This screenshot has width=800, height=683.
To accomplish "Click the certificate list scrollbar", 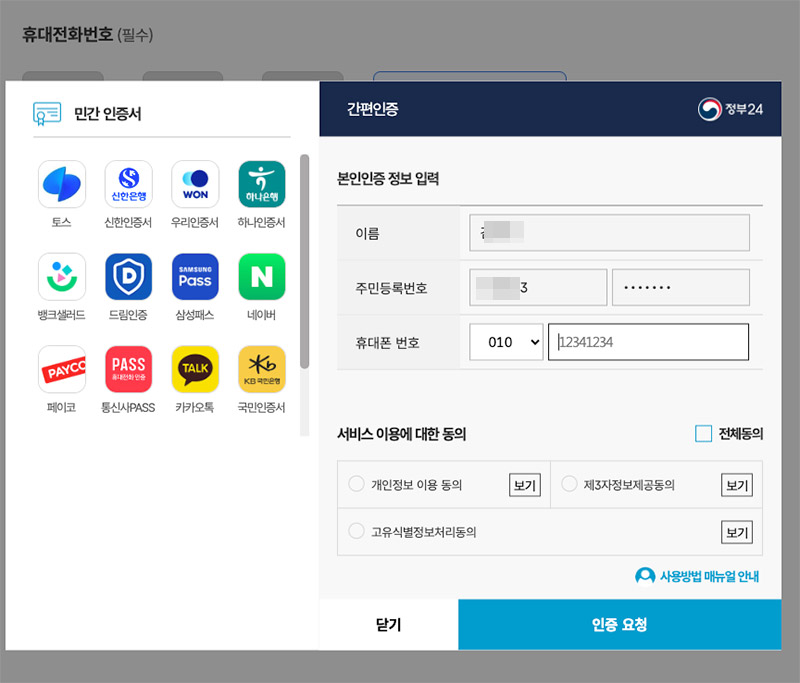I will click(x=305, y=261).
